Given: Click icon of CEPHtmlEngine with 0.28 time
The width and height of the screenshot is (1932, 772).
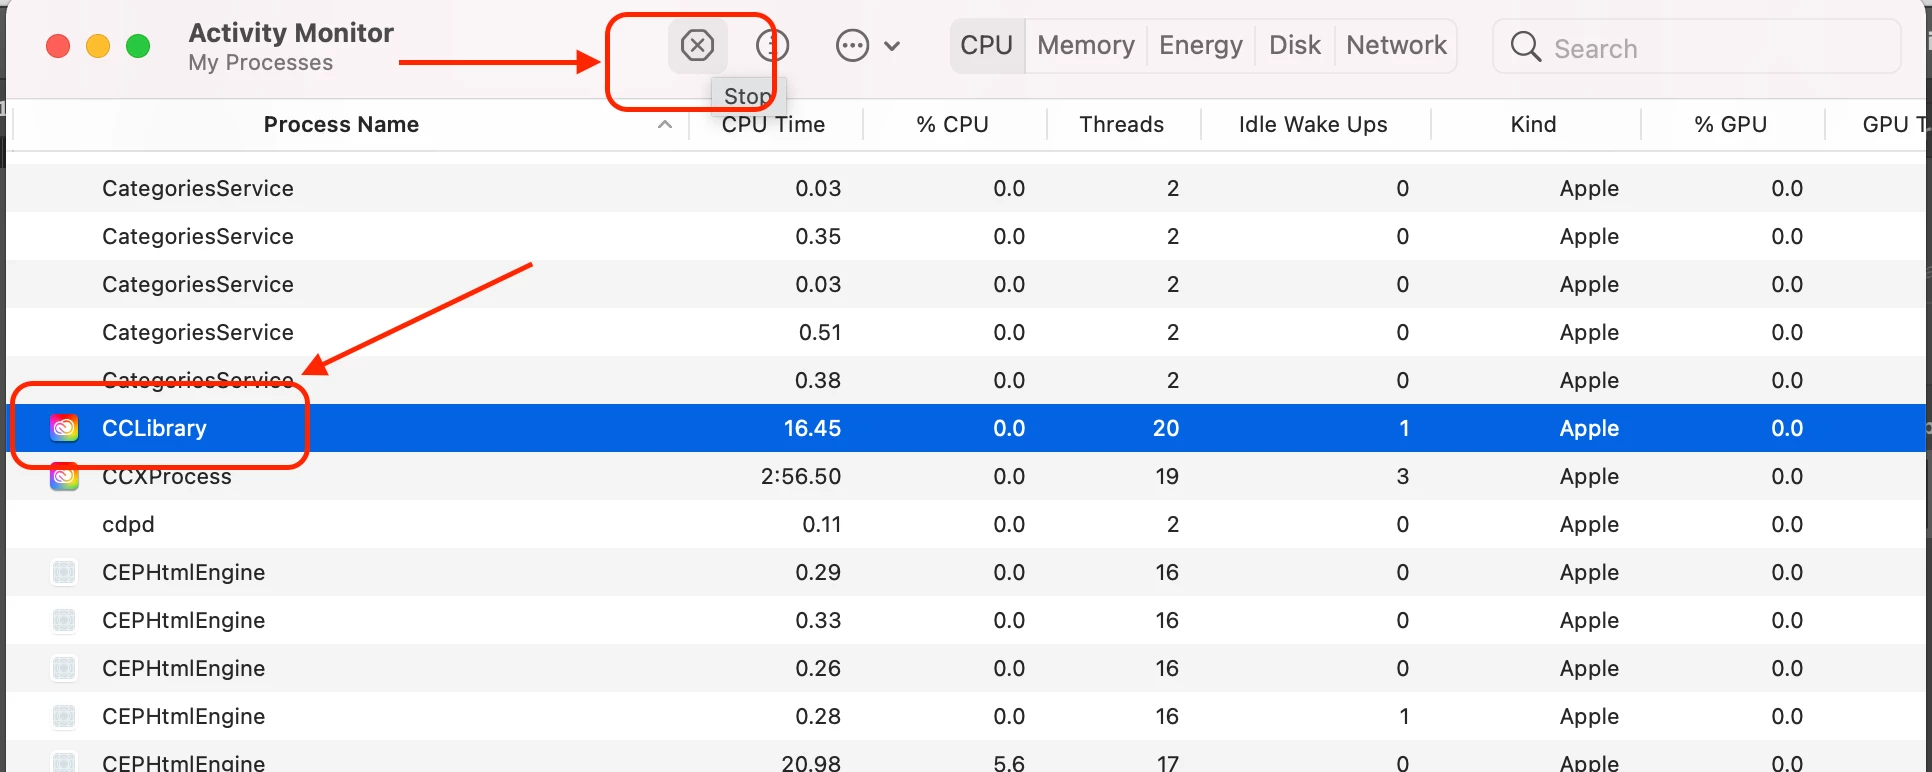Looking at the screenshot, I should [x=64, y=716].
